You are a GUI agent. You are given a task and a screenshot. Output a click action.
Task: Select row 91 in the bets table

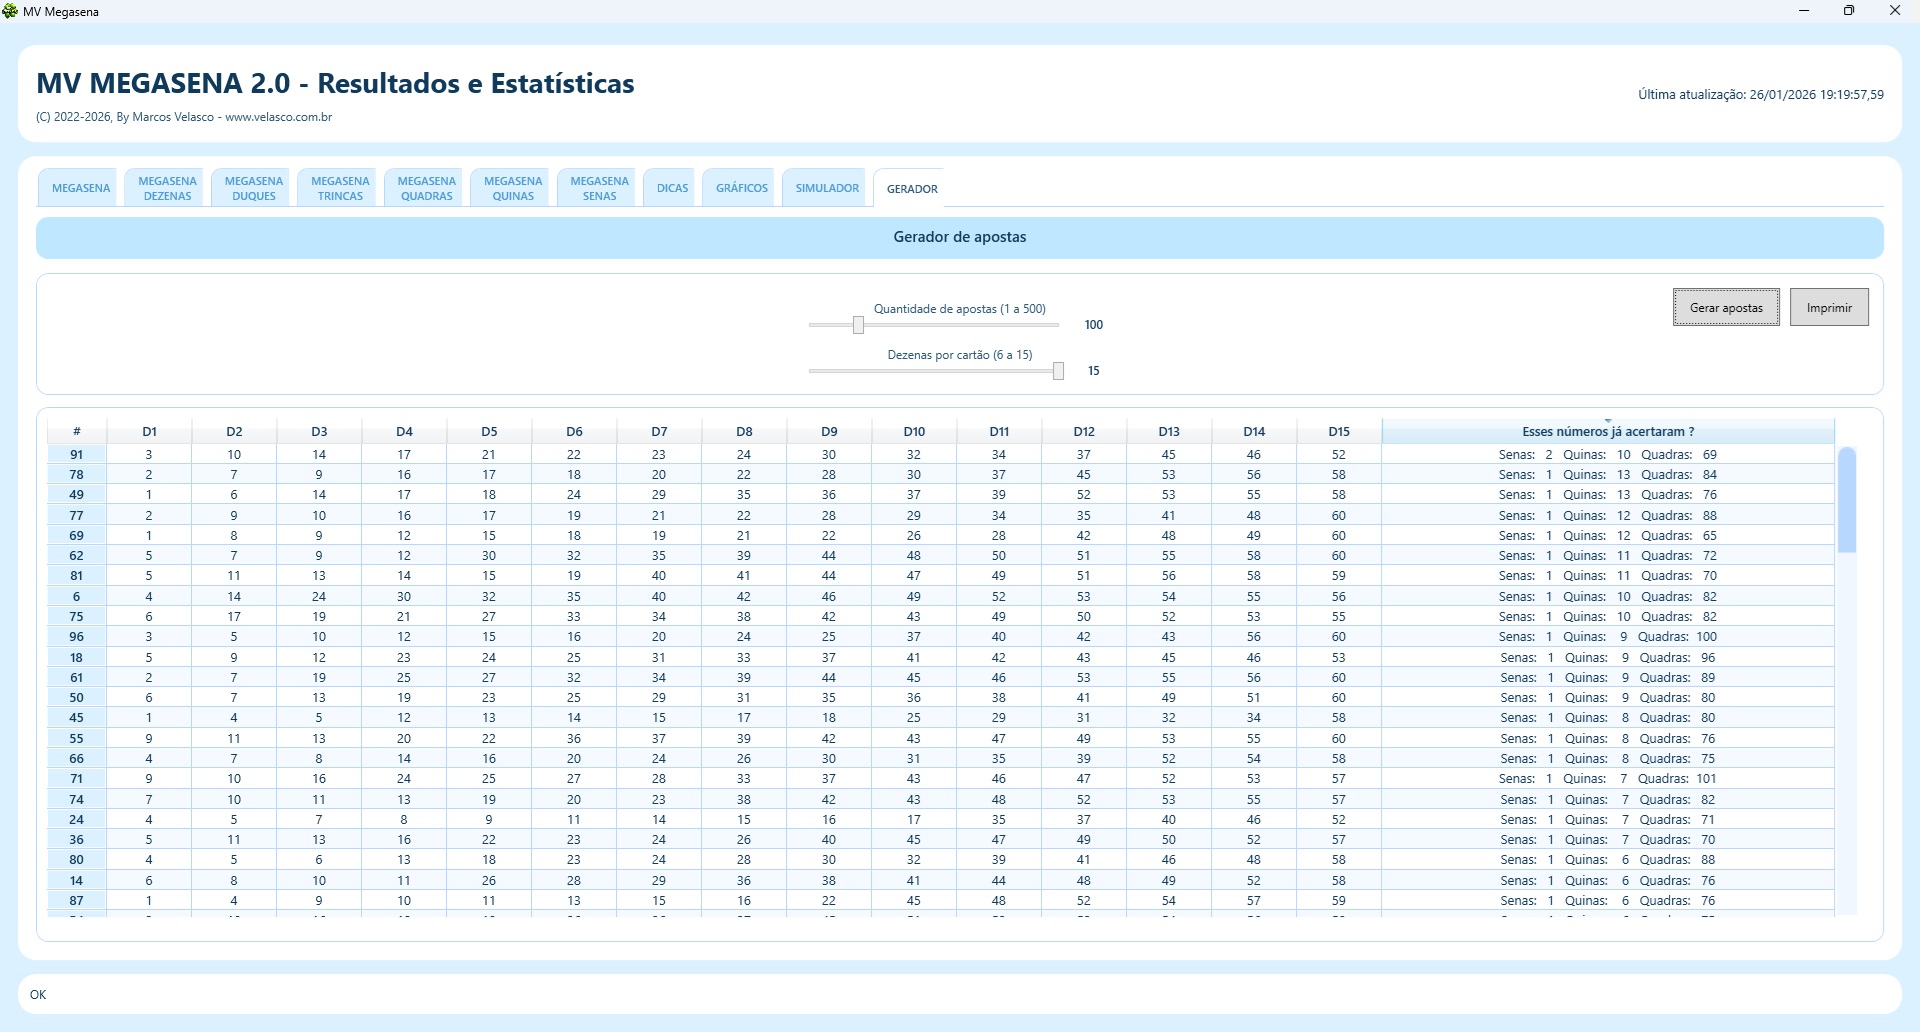click(x=77, y=455)
